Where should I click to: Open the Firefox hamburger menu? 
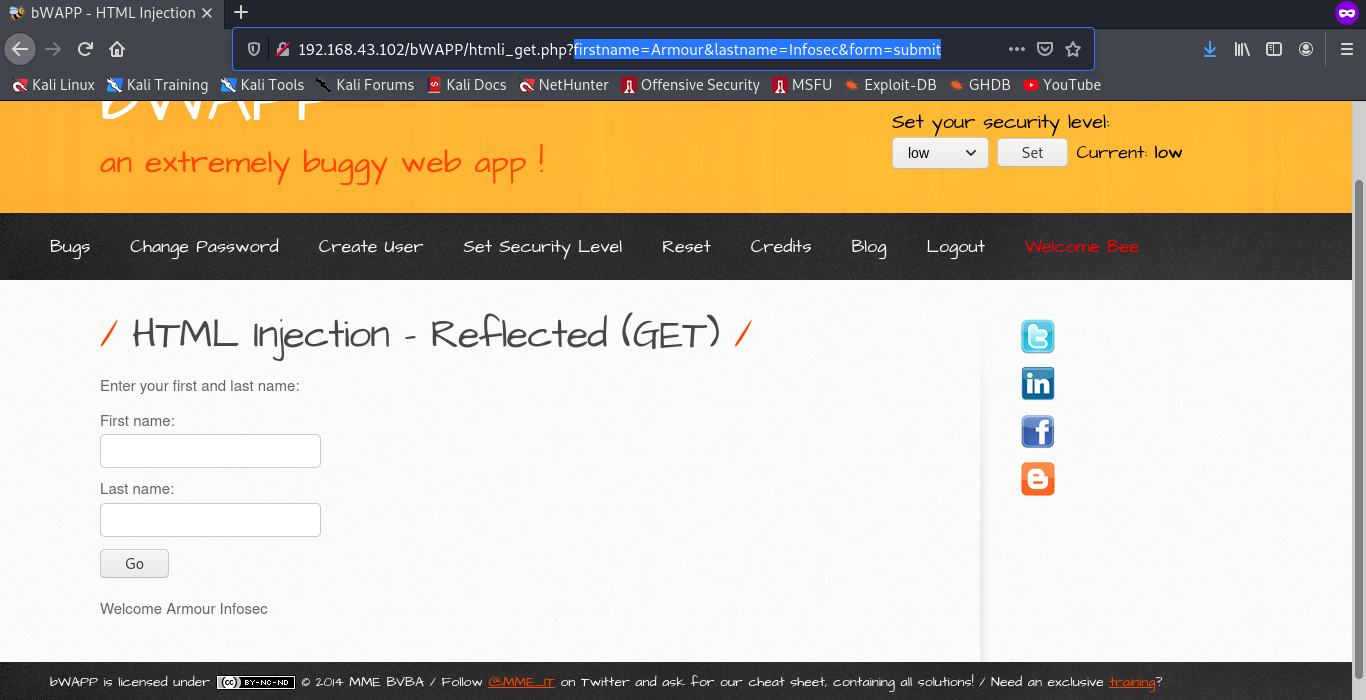click(x=1346, y=49)
